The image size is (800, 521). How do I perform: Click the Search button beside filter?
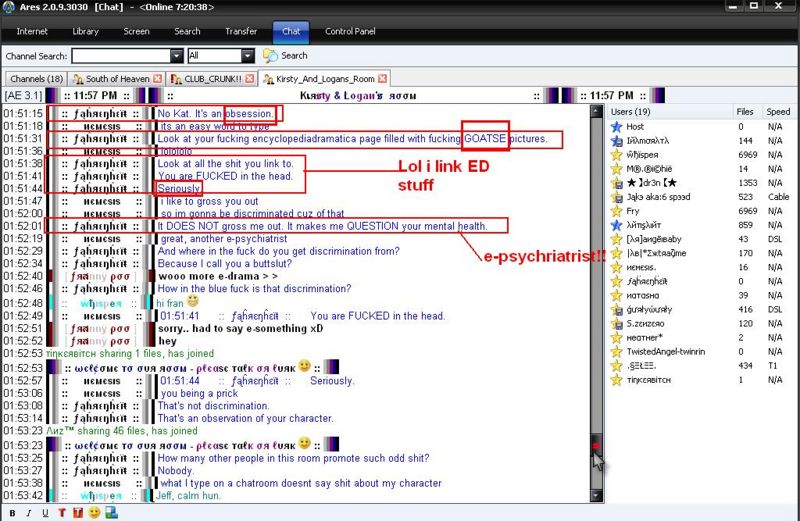[285, 56]
